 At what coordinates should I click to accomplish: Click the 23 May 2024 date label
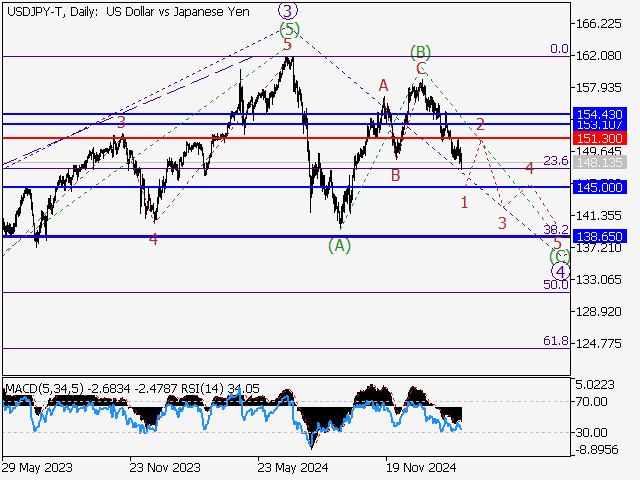[x=293, y=467]
